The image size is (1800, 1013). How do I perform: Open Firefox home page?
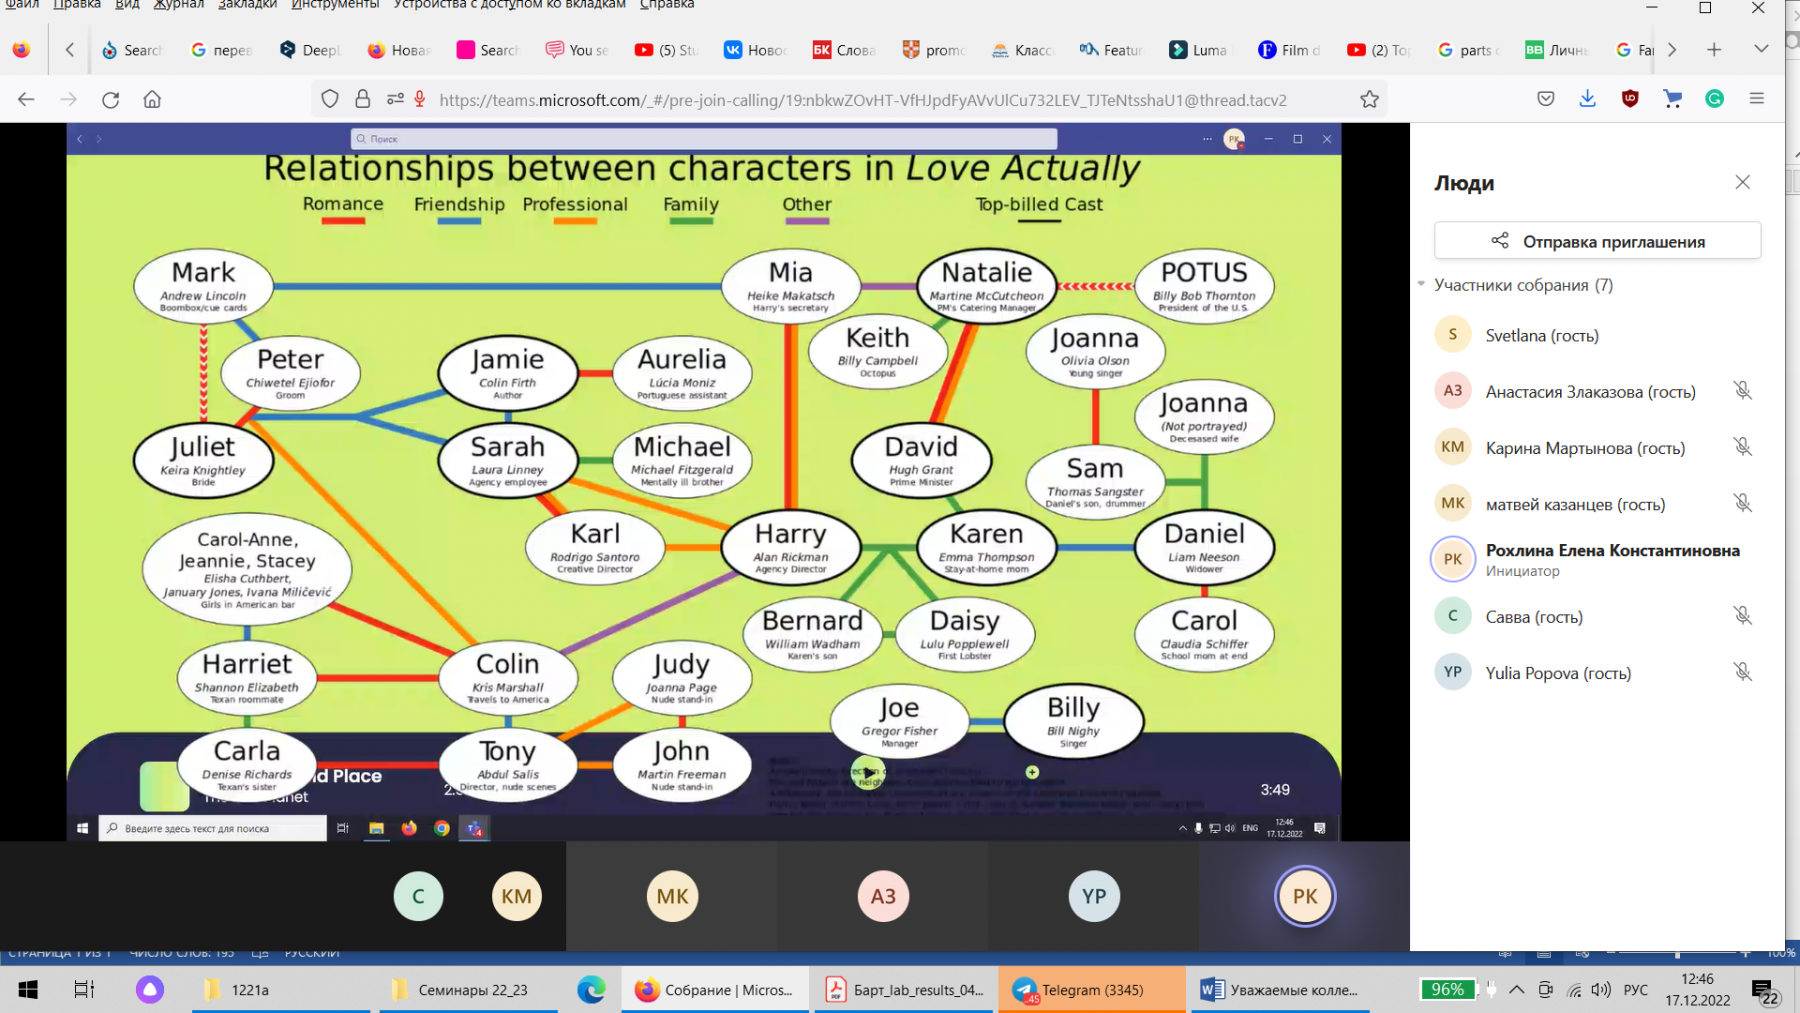(x=152, y=99)
